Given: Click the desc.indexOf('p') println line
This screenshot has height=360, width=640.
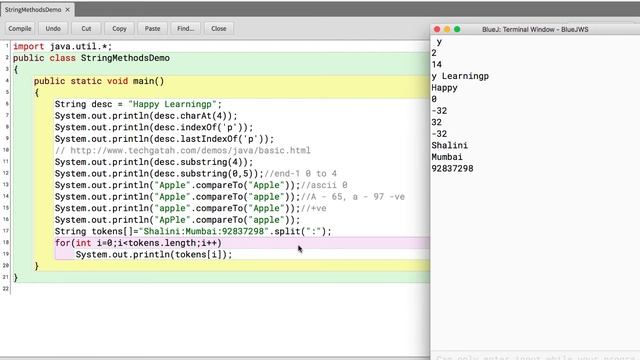Looking at the screenshot, I should pyautogui.click(x=154, y=127).
